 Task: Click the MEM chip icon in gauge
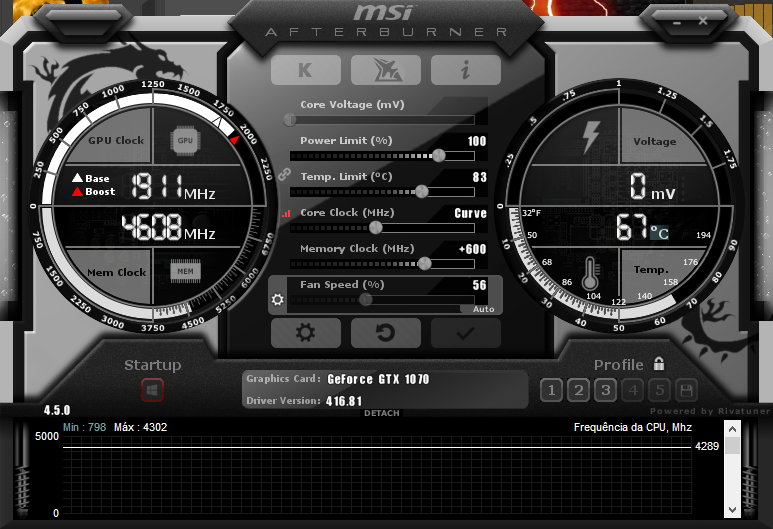tap(185, 271)
